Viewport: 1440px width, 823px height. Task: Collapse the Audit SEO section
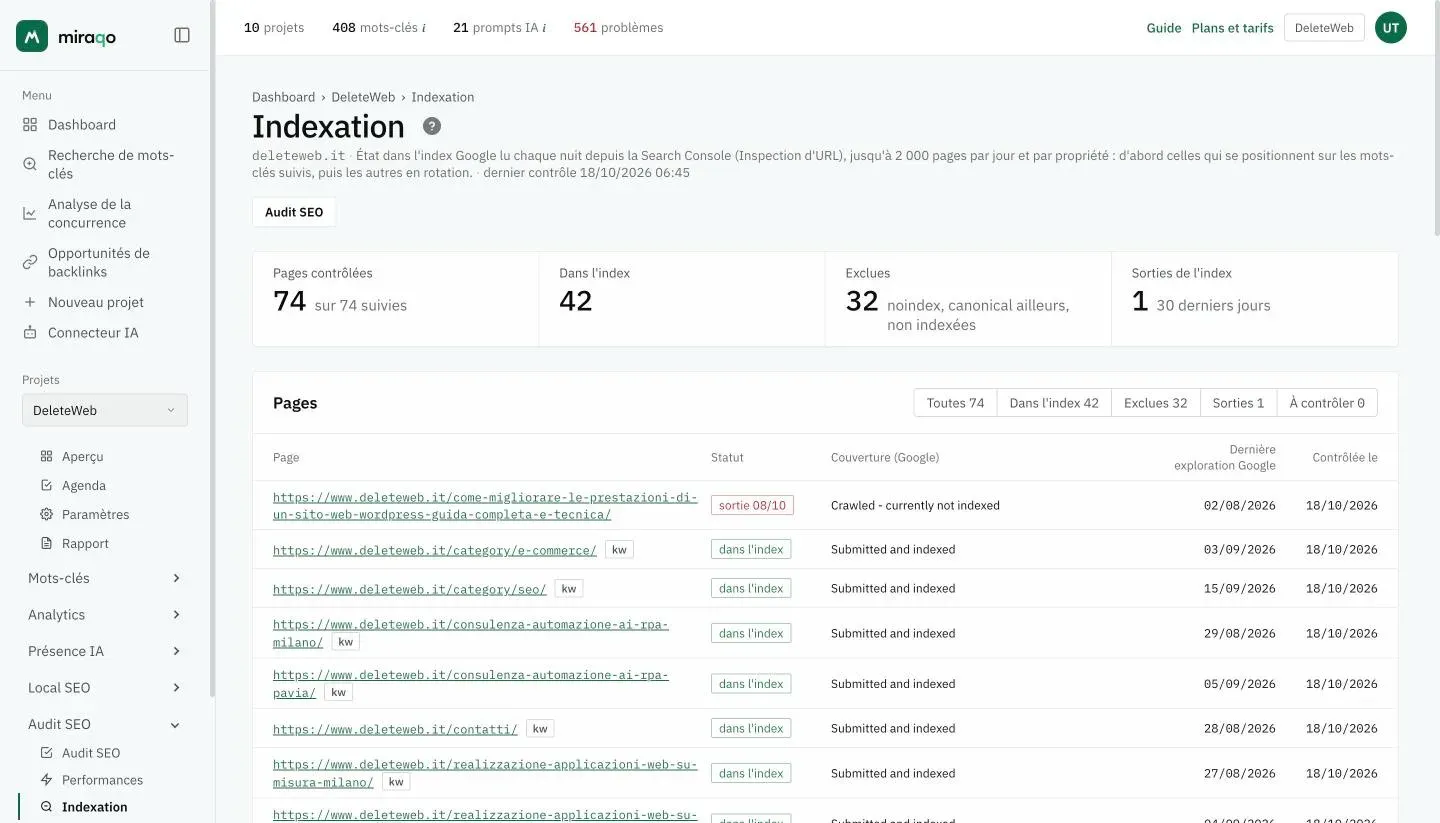105,724
